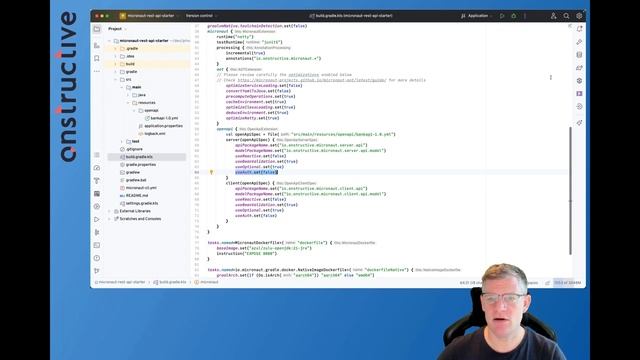This screenshot has width=640, height=360.
Task: Open Search Everywhere magnifier
Action: (567, 16)
